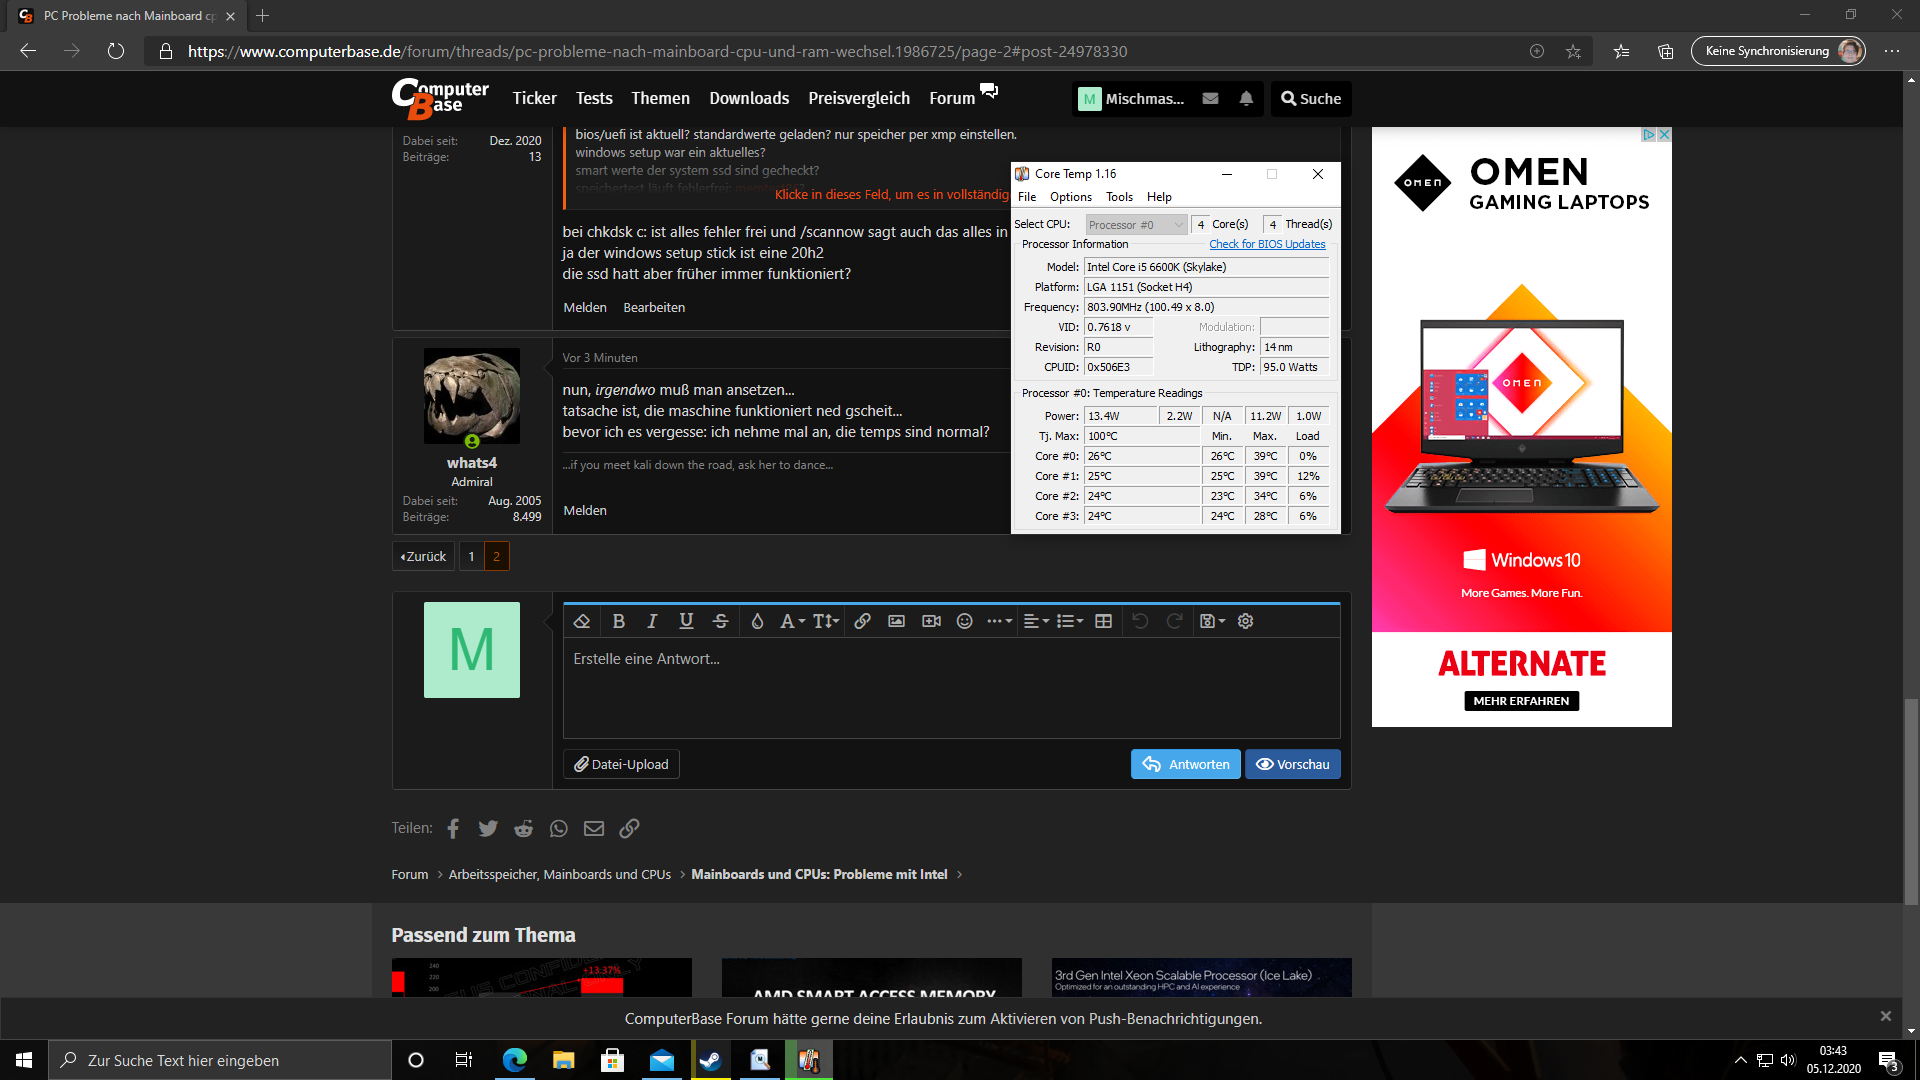Reload page with browser refresh icon
1920x1080 pixels.
point(116,51)
